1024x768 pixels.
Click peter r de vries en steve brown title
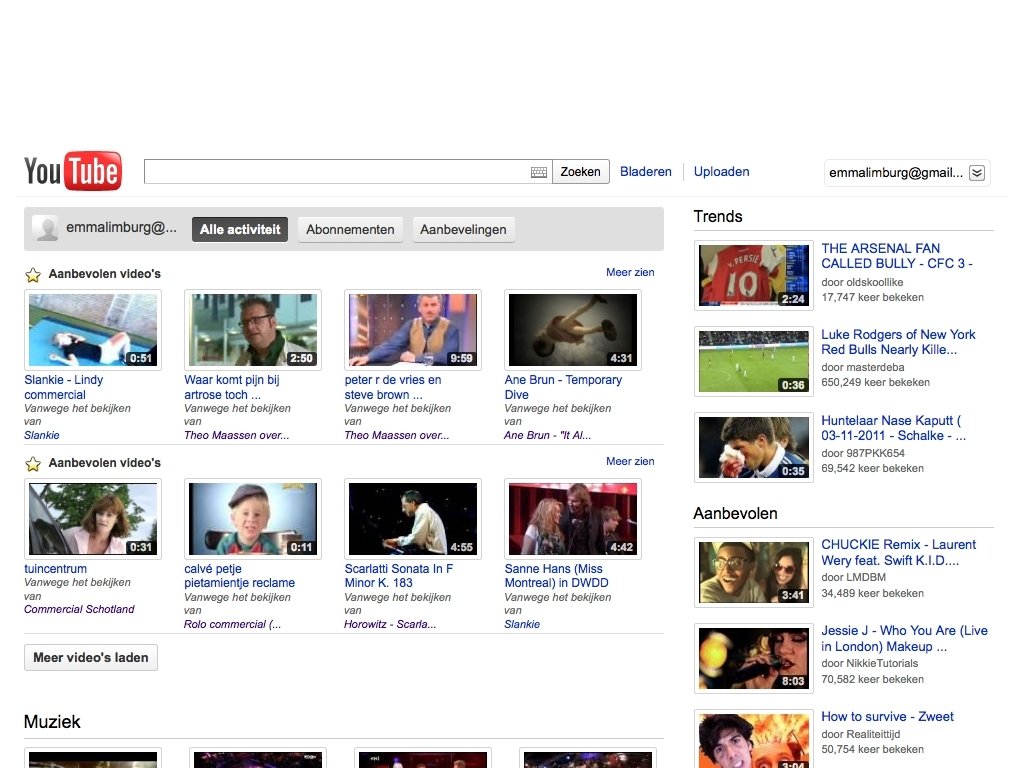(x=393, y=387)
